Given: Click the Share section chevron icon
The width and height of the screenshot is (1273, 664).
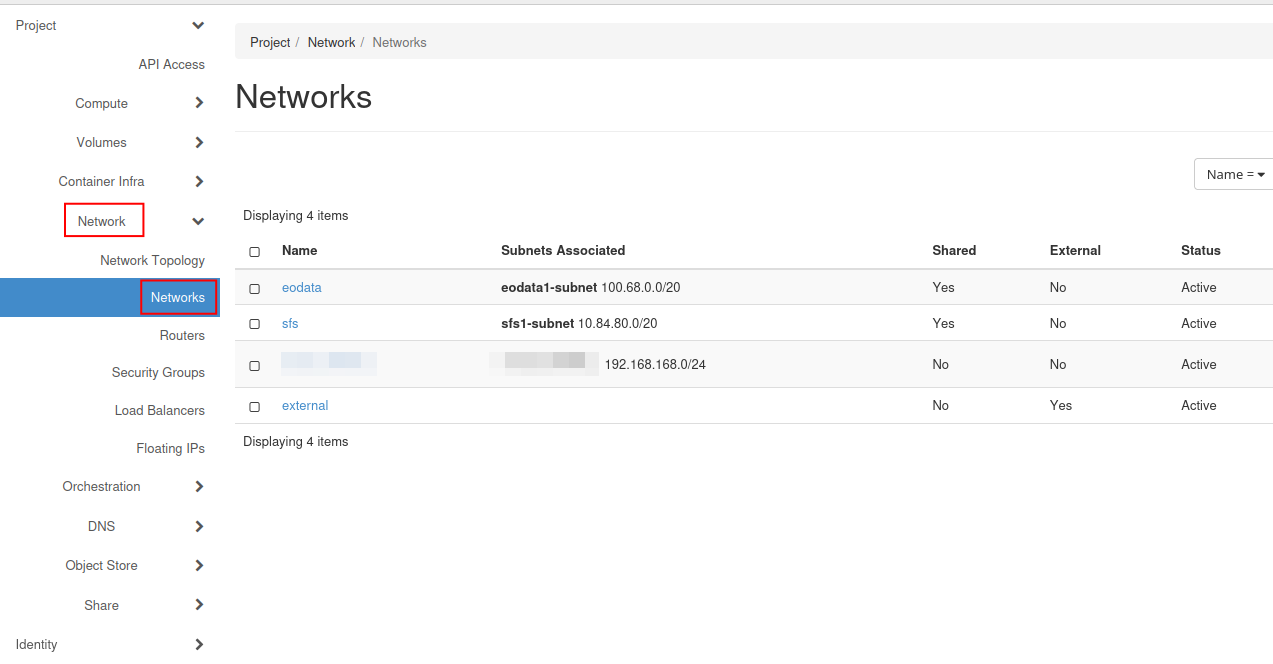Looking at the screenshot, I should tap(199, 605).
